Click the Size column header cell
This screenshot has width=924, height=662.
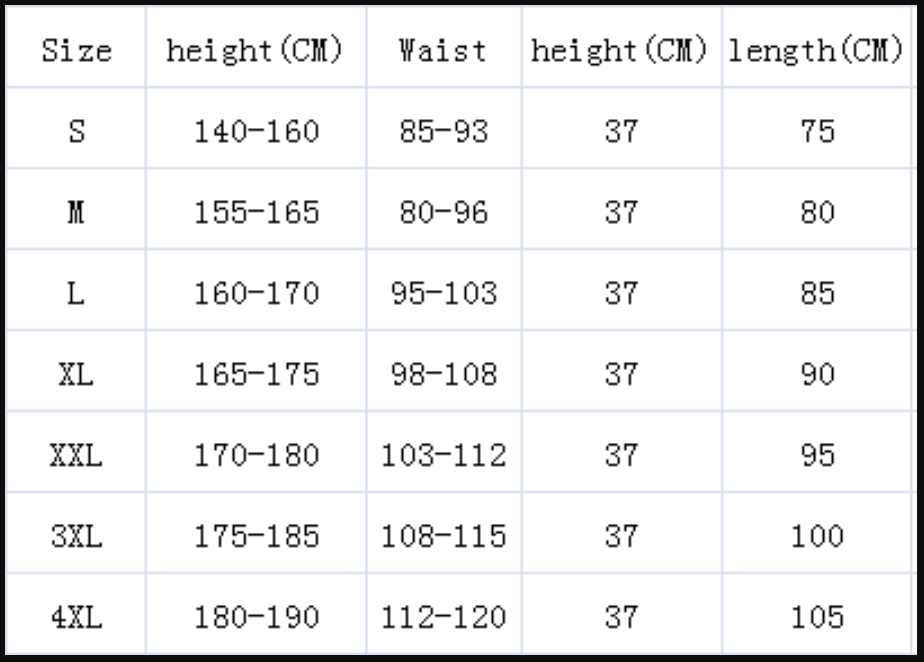click(77, 50)
